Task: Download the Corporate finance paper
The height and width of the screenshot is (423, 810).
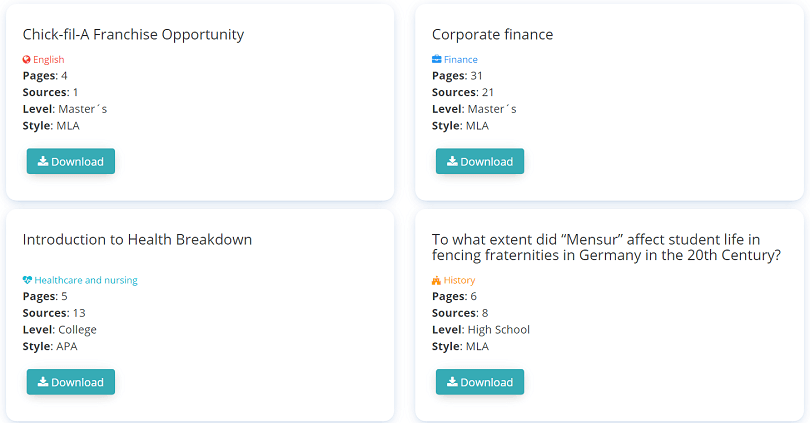Action: coord(480,161)
